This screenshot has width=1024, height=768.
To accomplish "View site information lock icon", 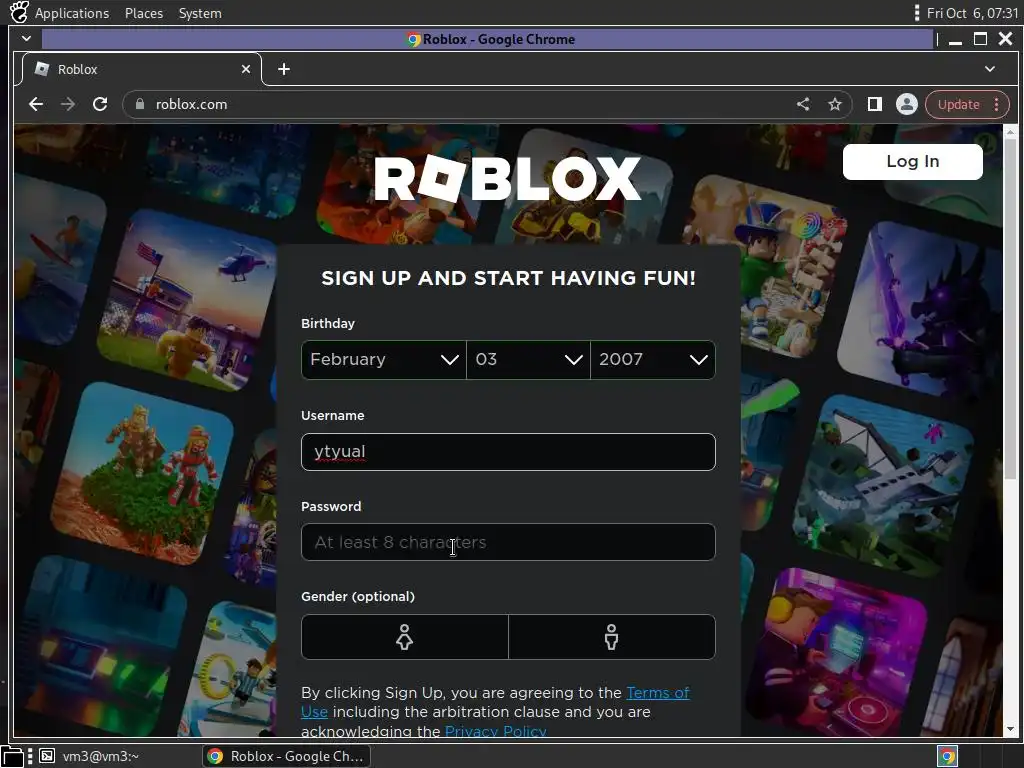I will click(x=139, y=104).
